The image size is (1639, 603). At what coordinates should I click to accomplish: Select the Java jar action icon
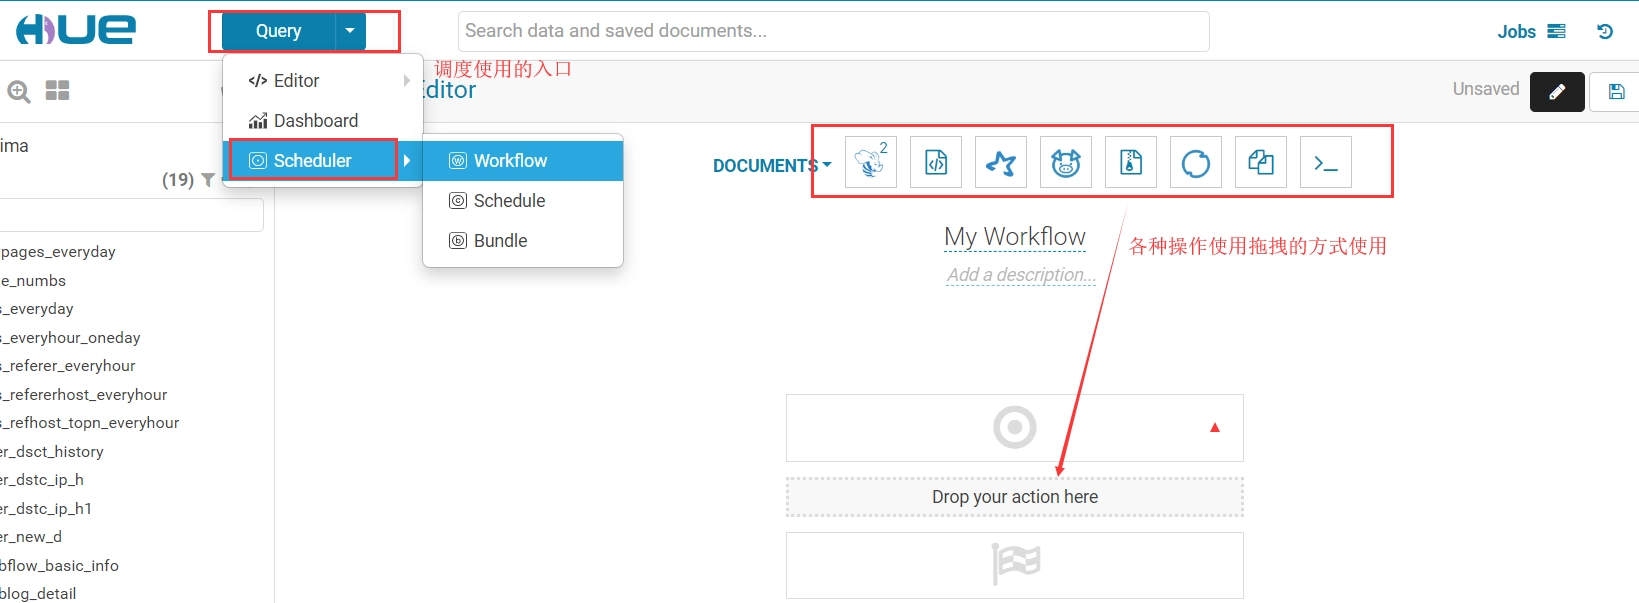(x=1131, y=162)
